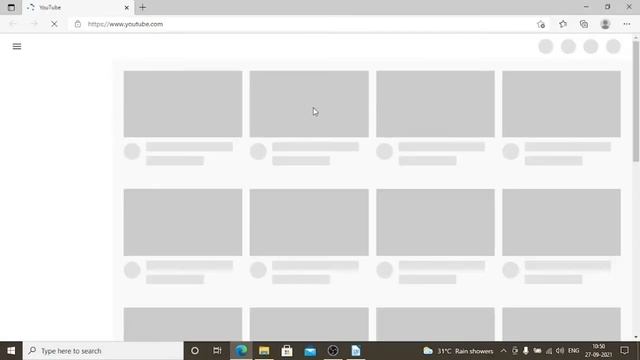Open Microsoft Edge from taskbar
Viewport: 640px width, 360px height.
pos(241,351)
